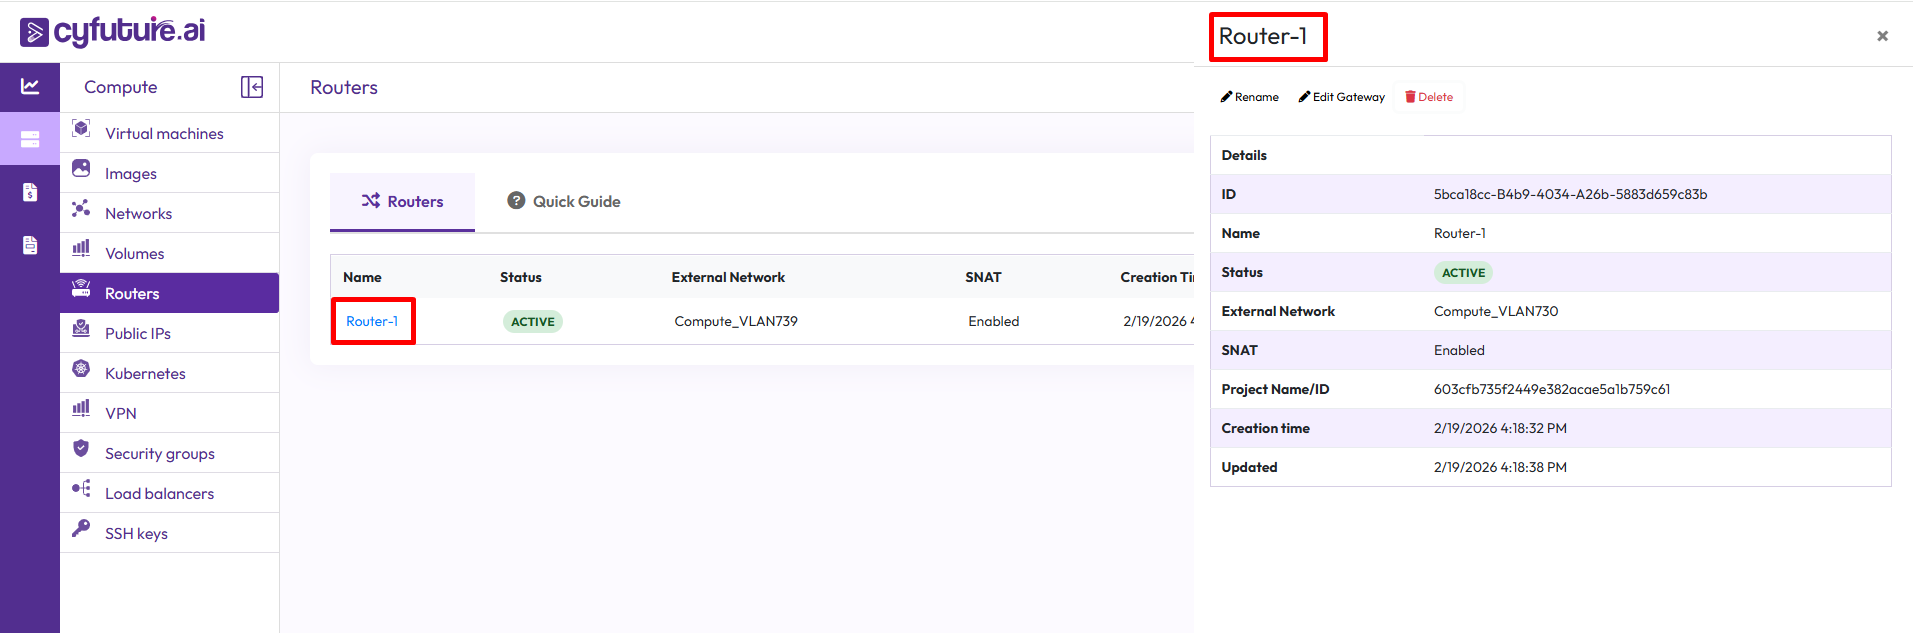This screenshot has width=1913, height=633.
Task: Delete the router using Delete button
Action: 1429,97
